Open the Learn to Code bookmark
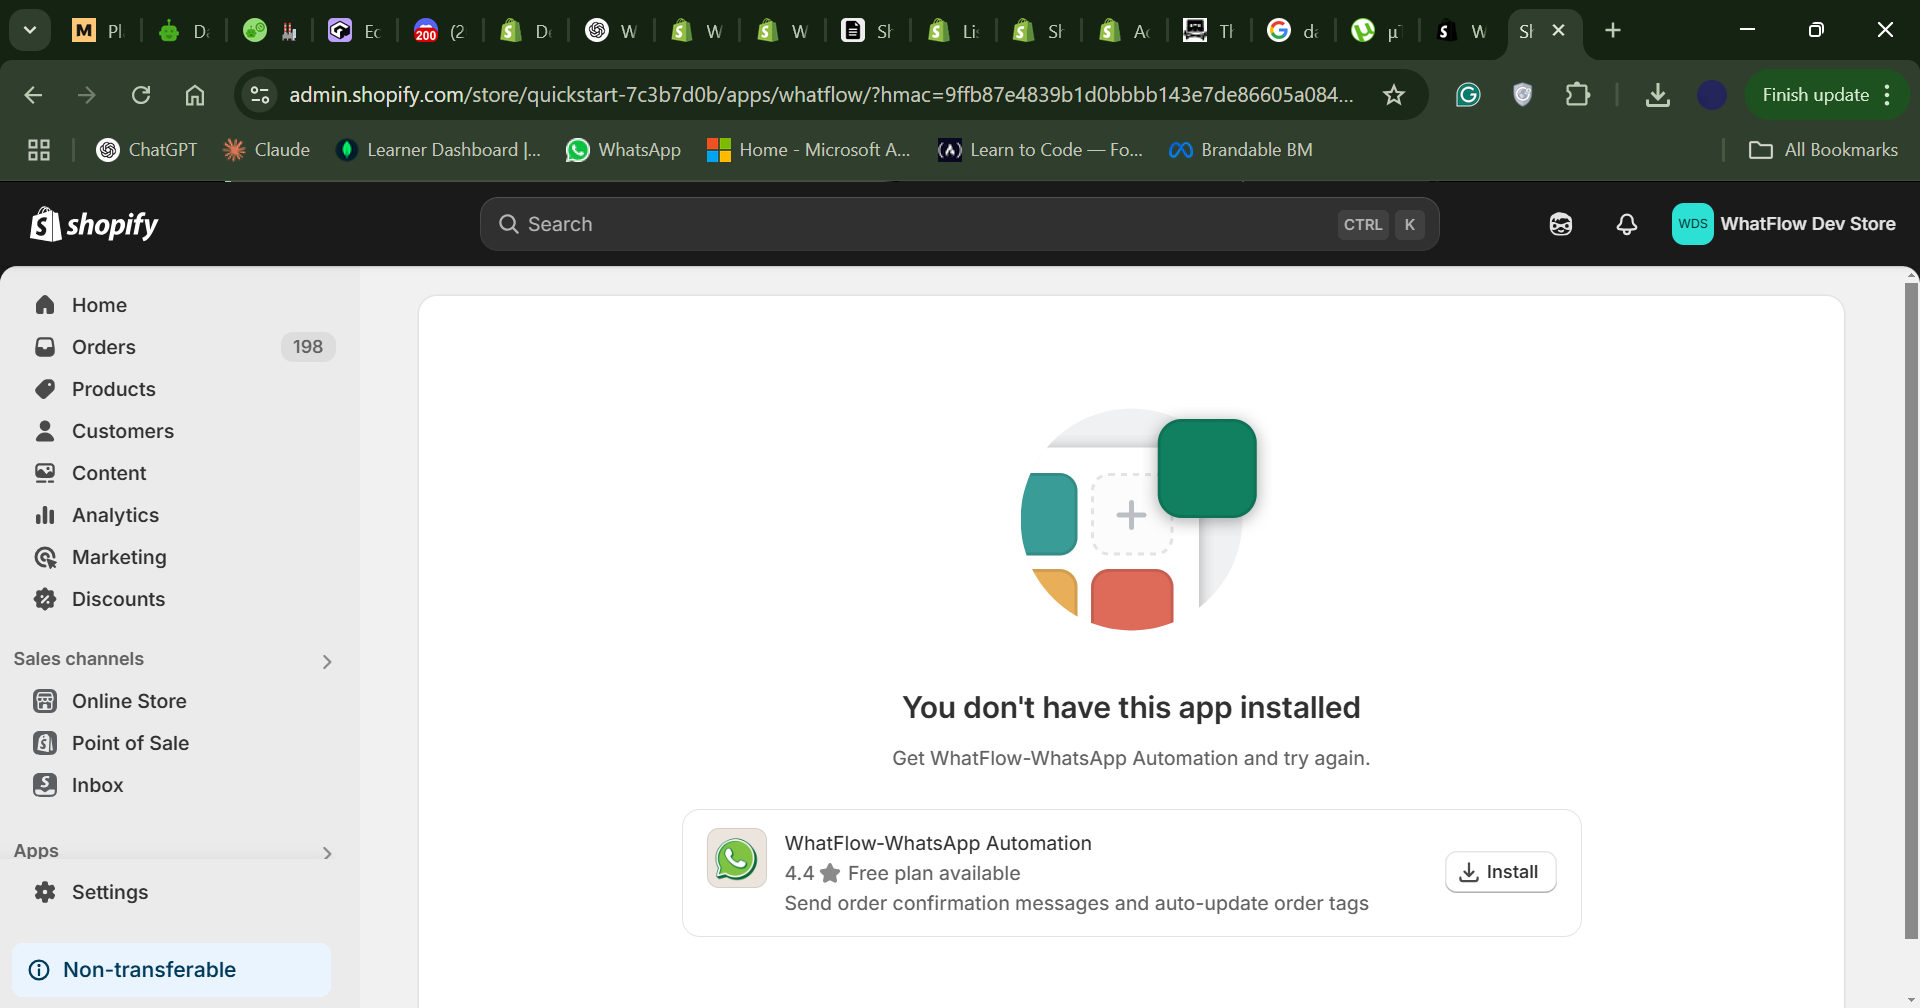The height and width of the screenshot is (1008, 1920). click(x=1040, y=150)
